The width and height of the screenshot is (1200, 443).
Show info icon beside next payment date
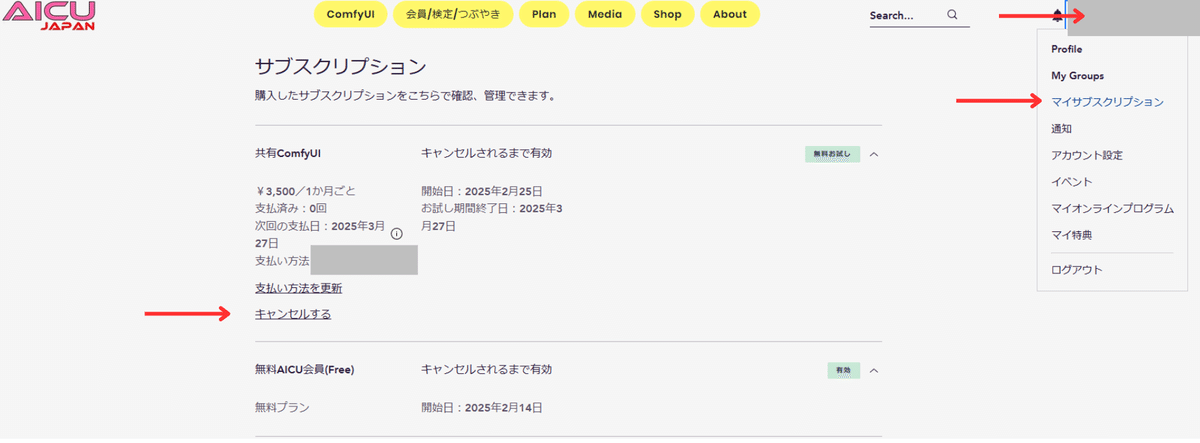click(x=396, y=234)
